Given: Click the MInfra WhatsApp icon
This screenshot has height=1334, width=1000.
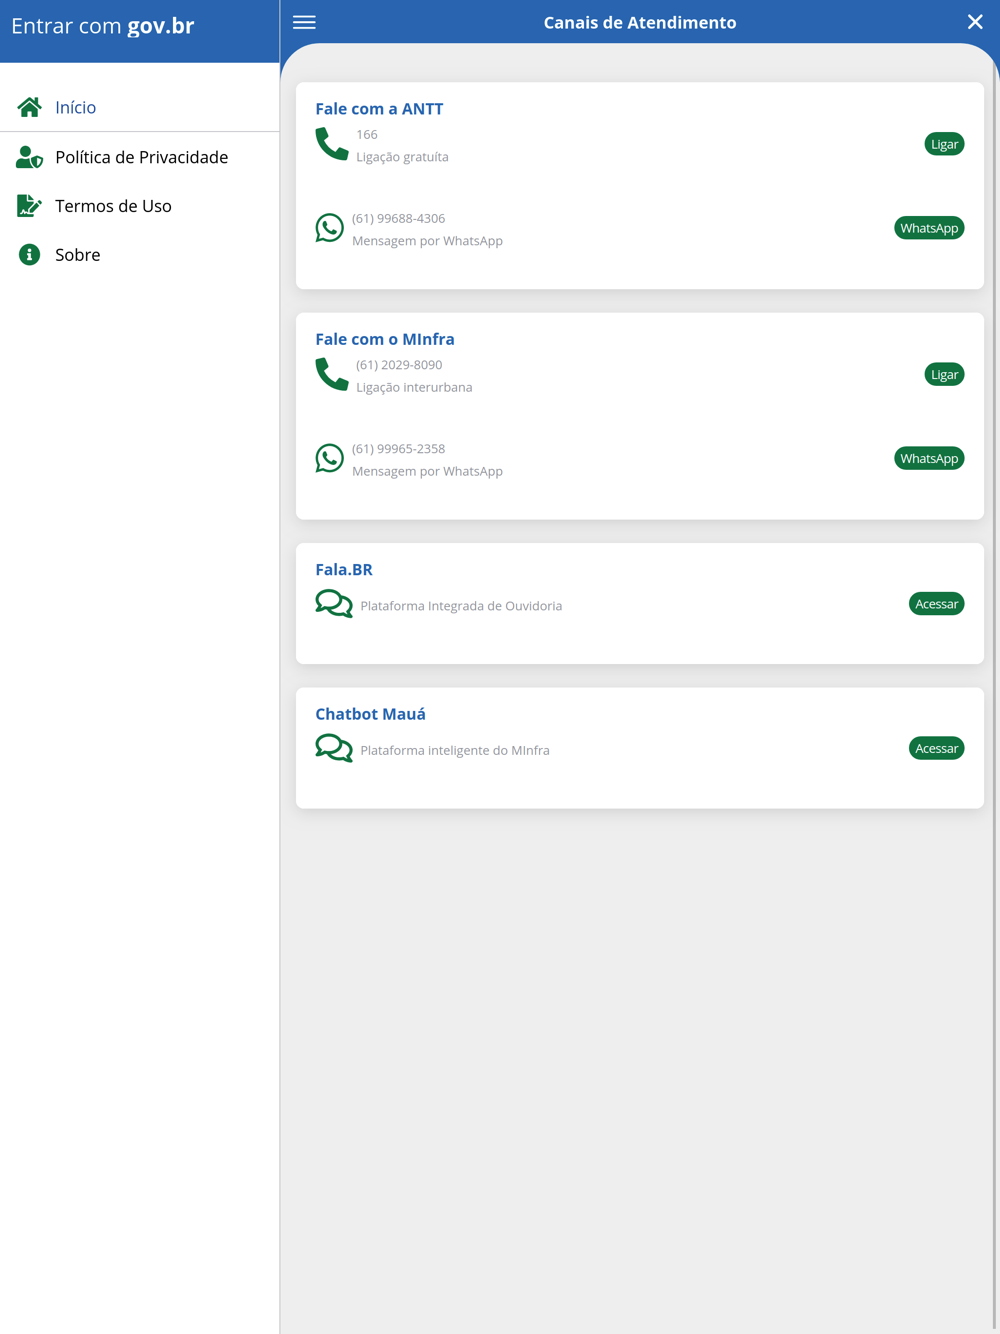Looking at the screenshot, I should point(329,458).
